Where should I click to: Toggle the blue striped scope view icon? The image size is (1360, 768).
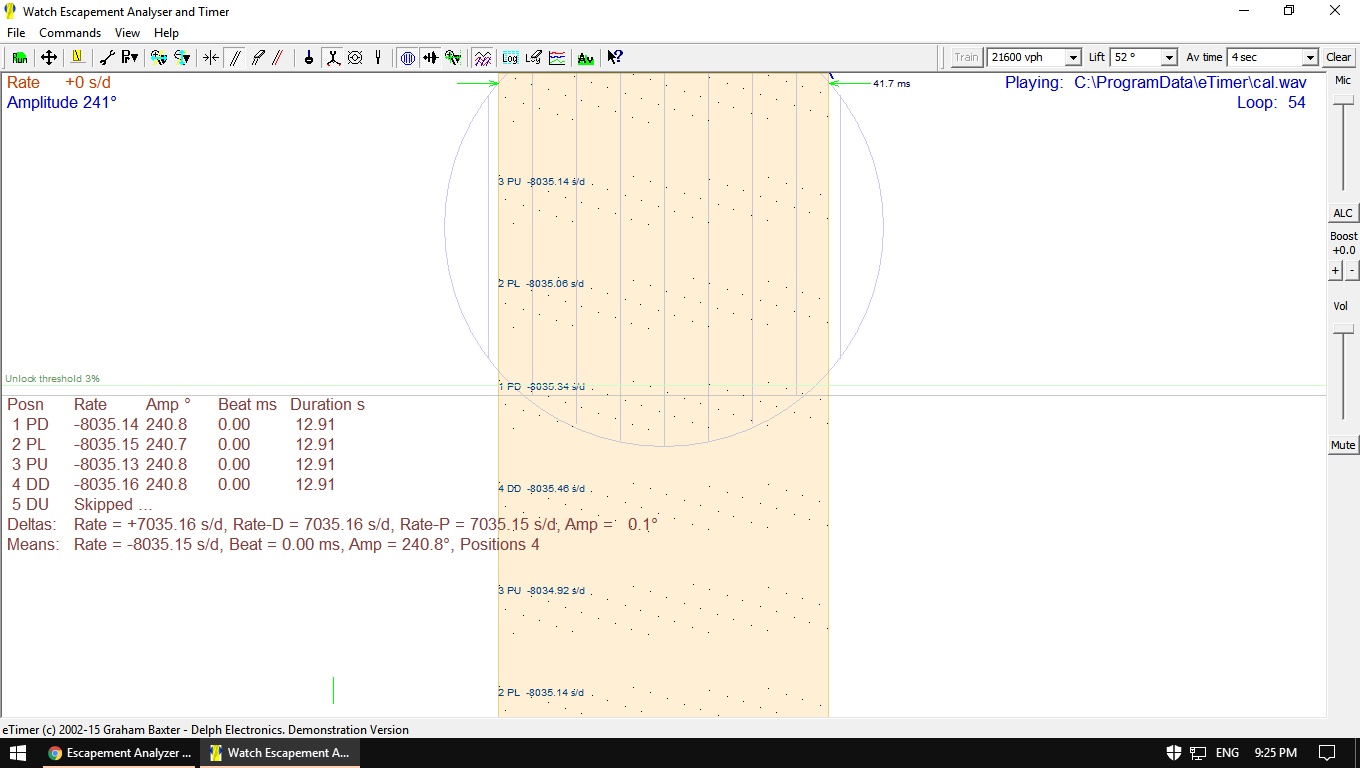click(408, 58)
